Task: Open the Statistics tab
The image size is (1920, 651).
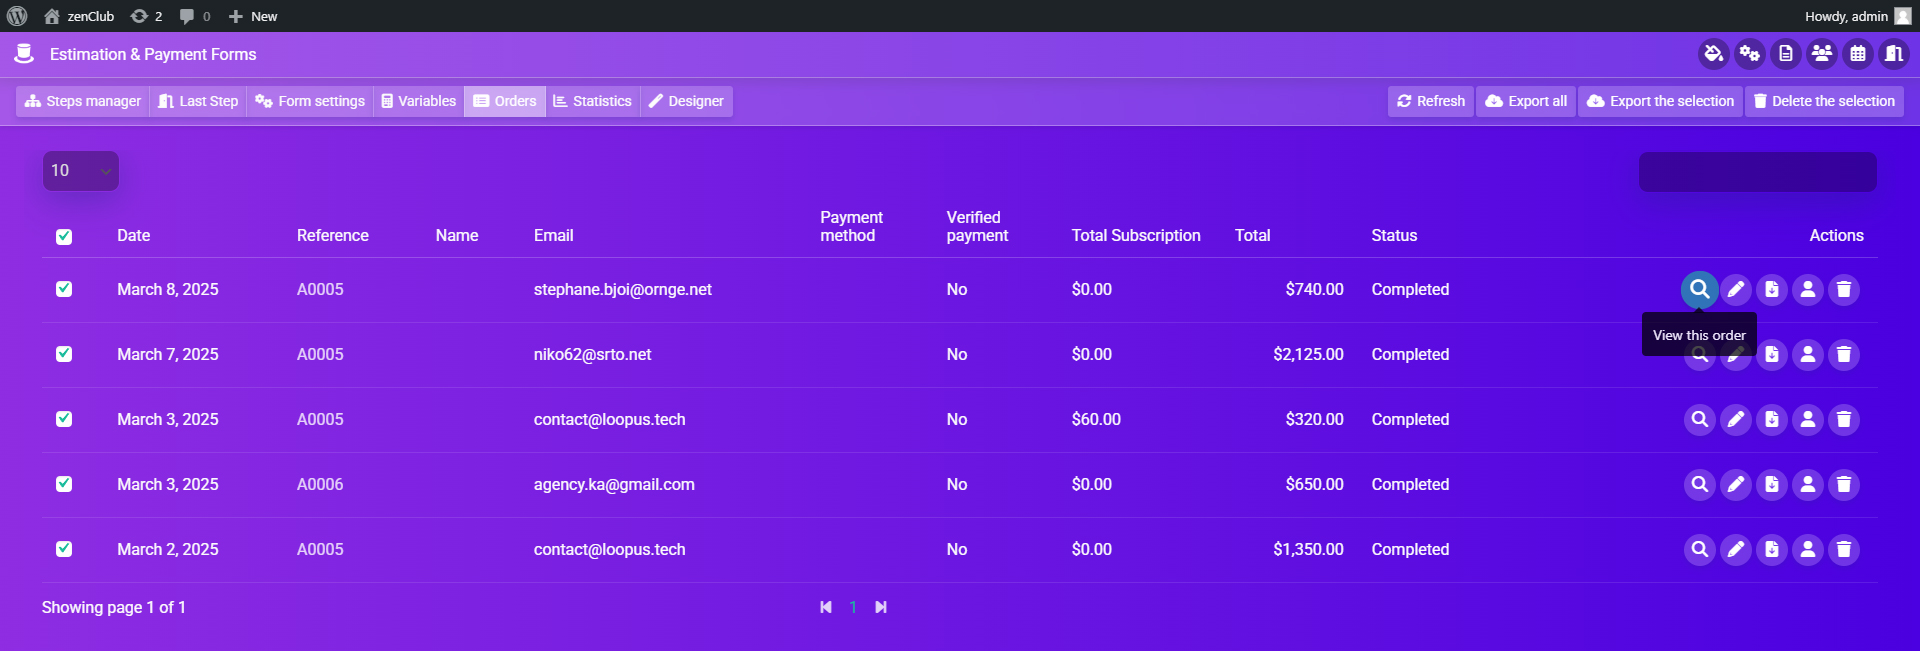Action: click(593, 101)
